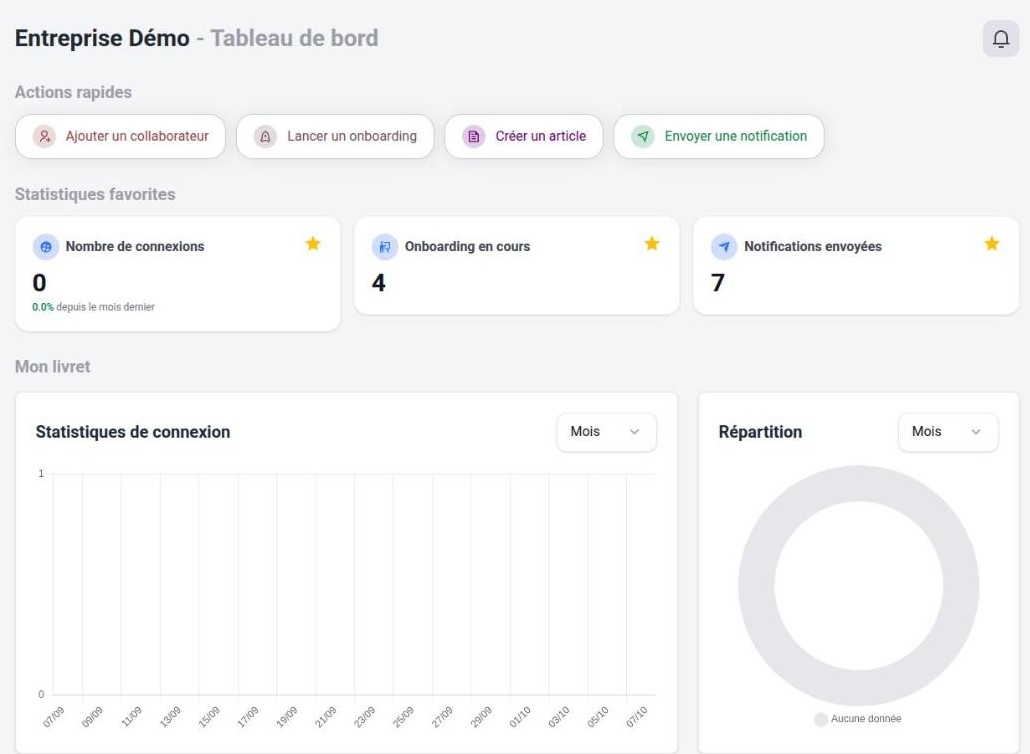This screenshot has height=754, width=1030.
Task: Click the document icon in Créer un article
Action: [x=474, y=137]
